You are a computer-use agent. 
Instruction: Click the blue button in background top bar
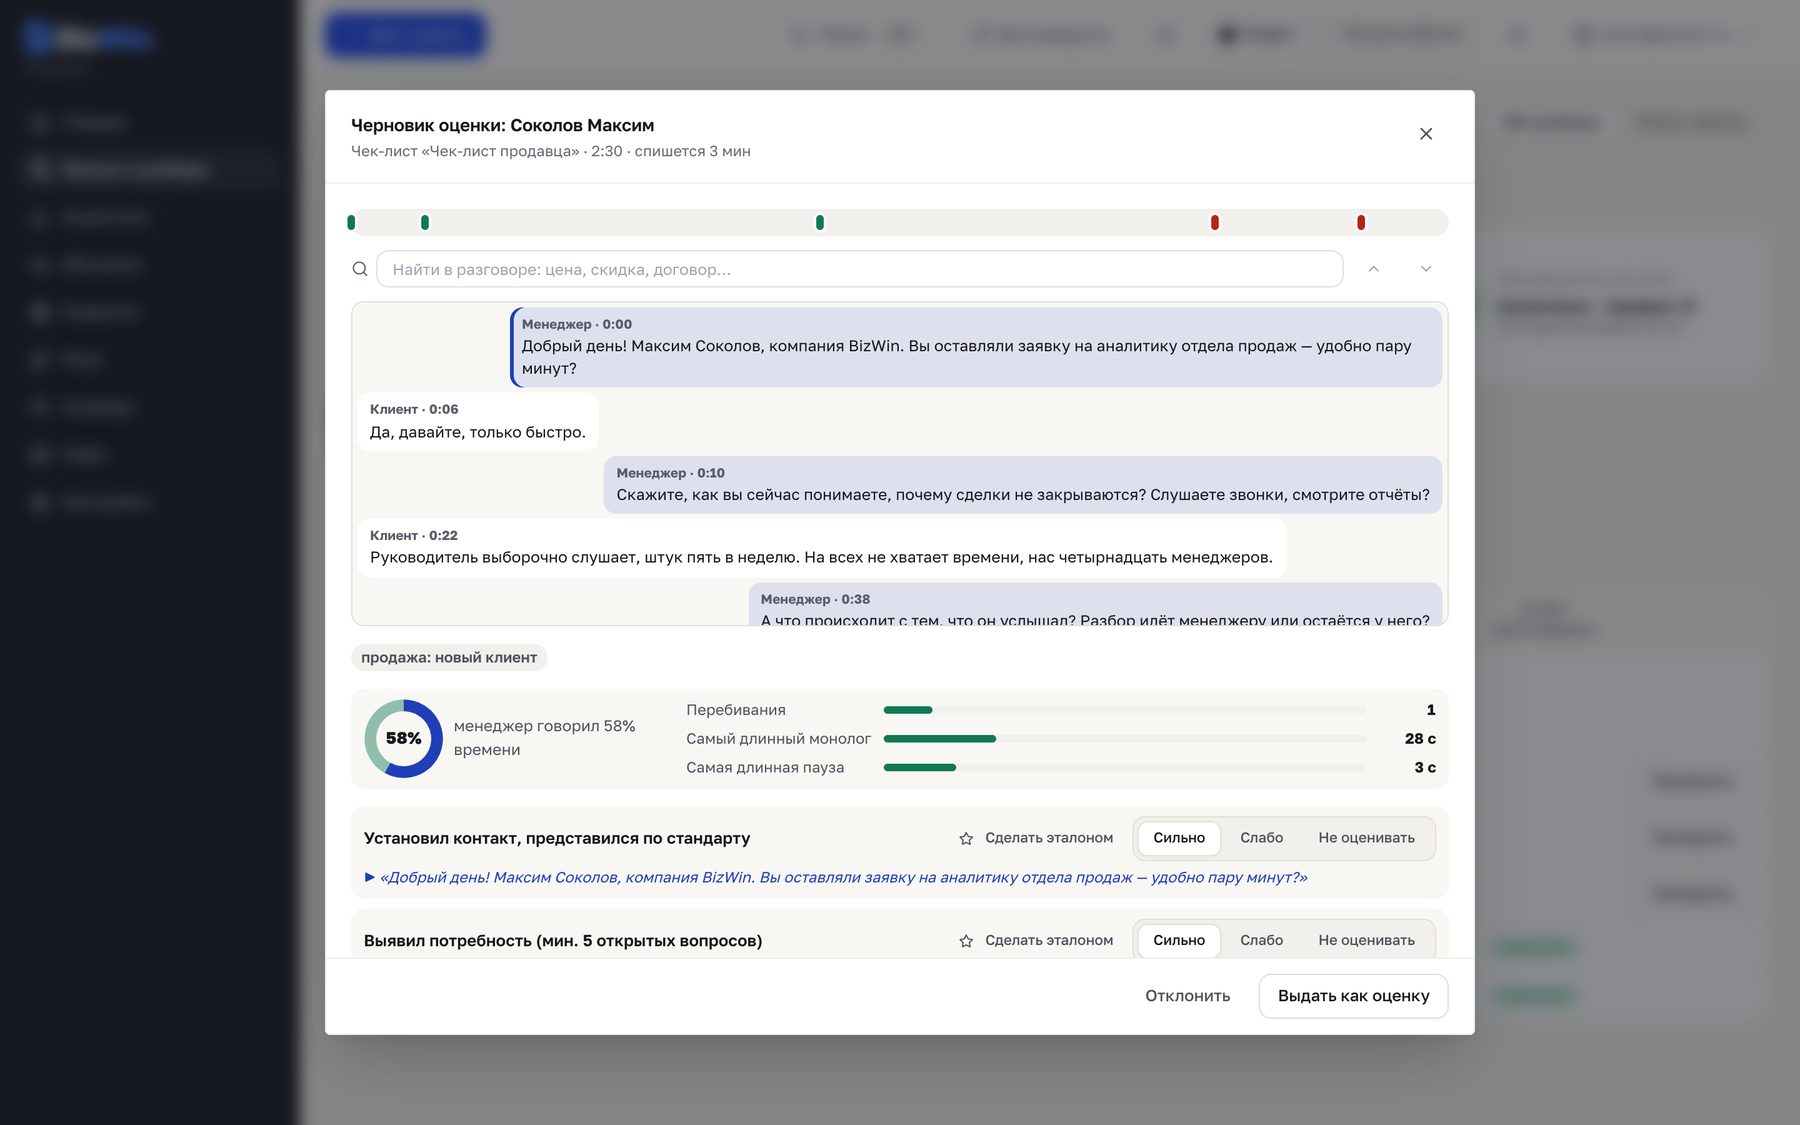[406, 35]
